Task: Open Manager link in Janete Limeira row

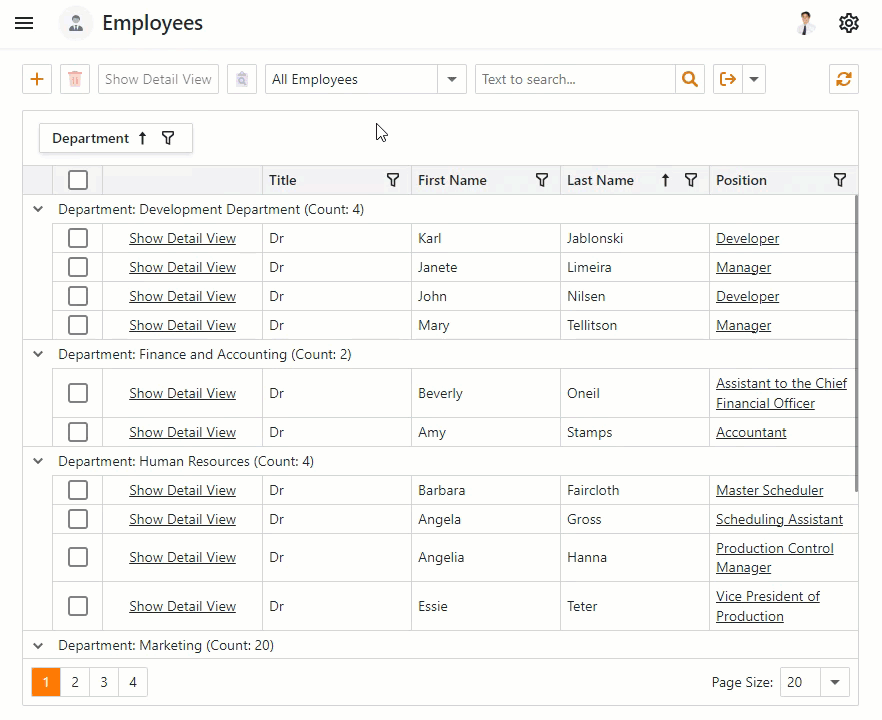Action: pyautogui.click(x=743, y=268)
